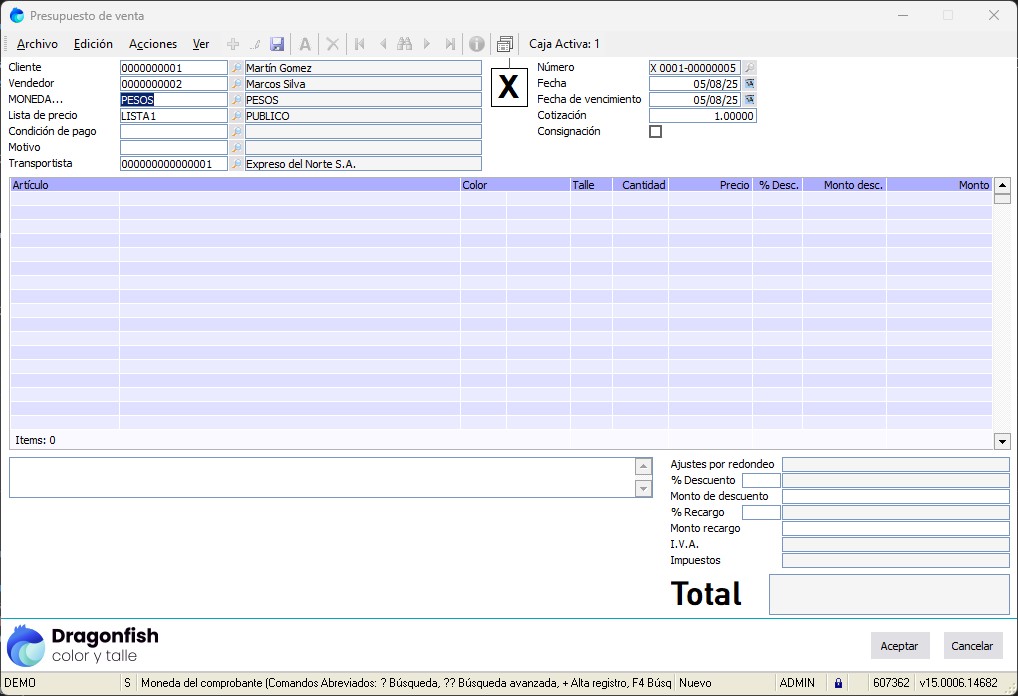This screenshot has width=1018, height=696.
Task: Open calendar picker for Fecha field
Action: (x=749, y=84)
